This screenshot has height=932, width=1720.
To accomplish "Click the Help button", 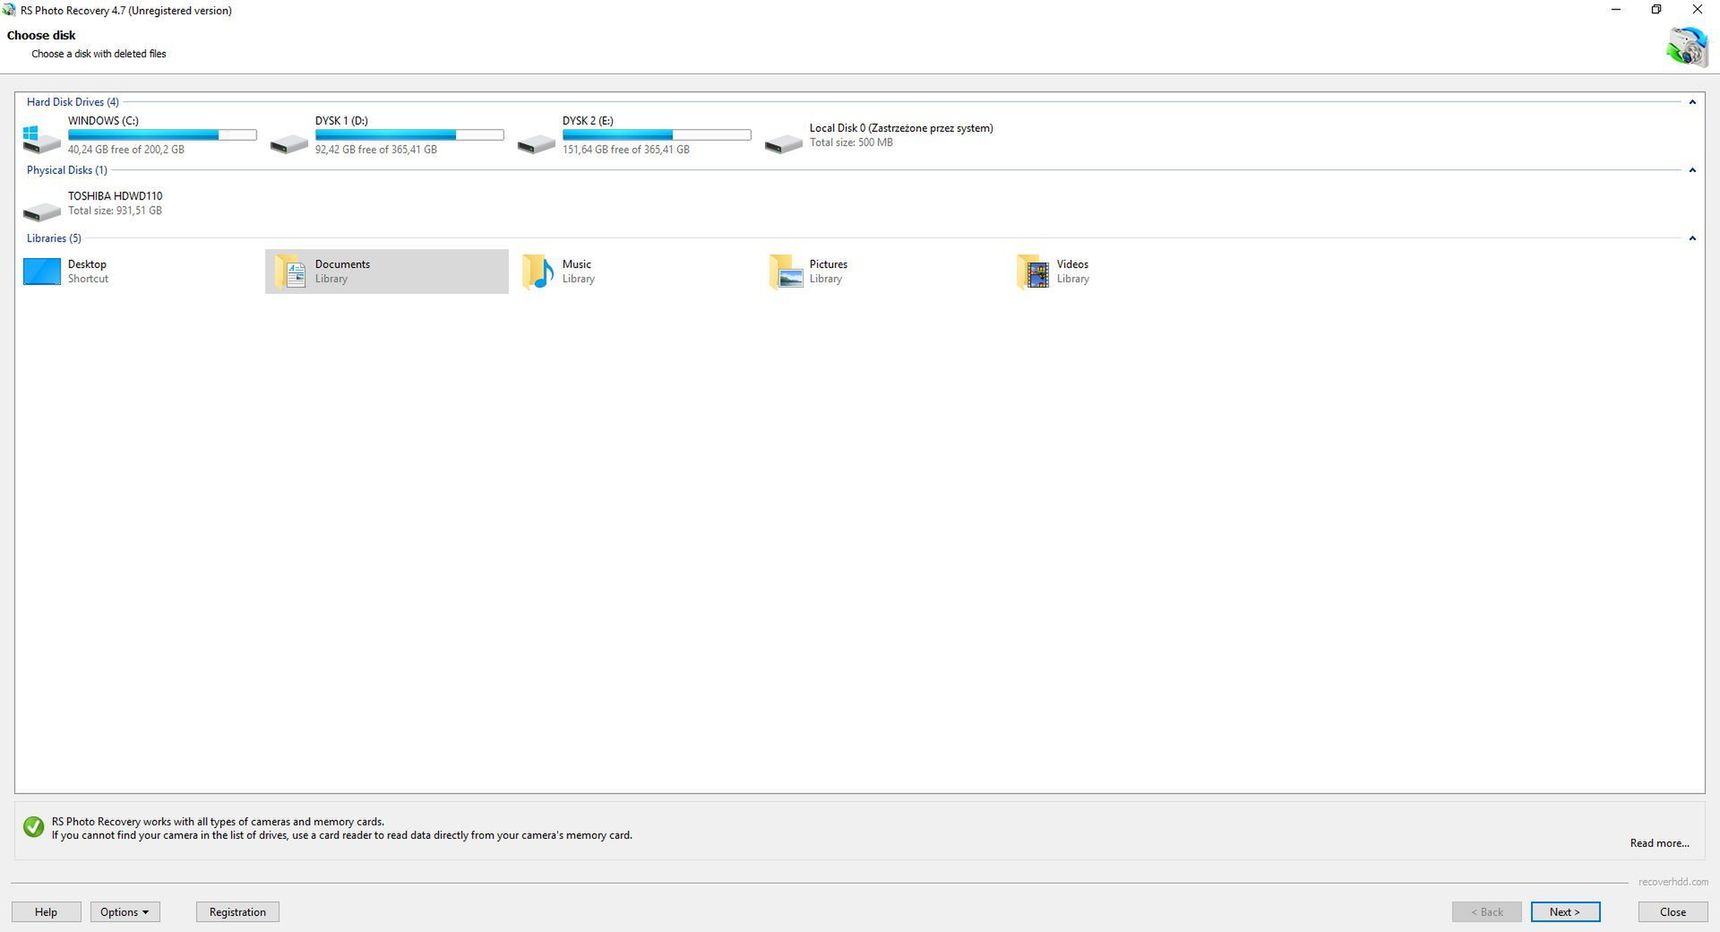I will tap(46, 912).
